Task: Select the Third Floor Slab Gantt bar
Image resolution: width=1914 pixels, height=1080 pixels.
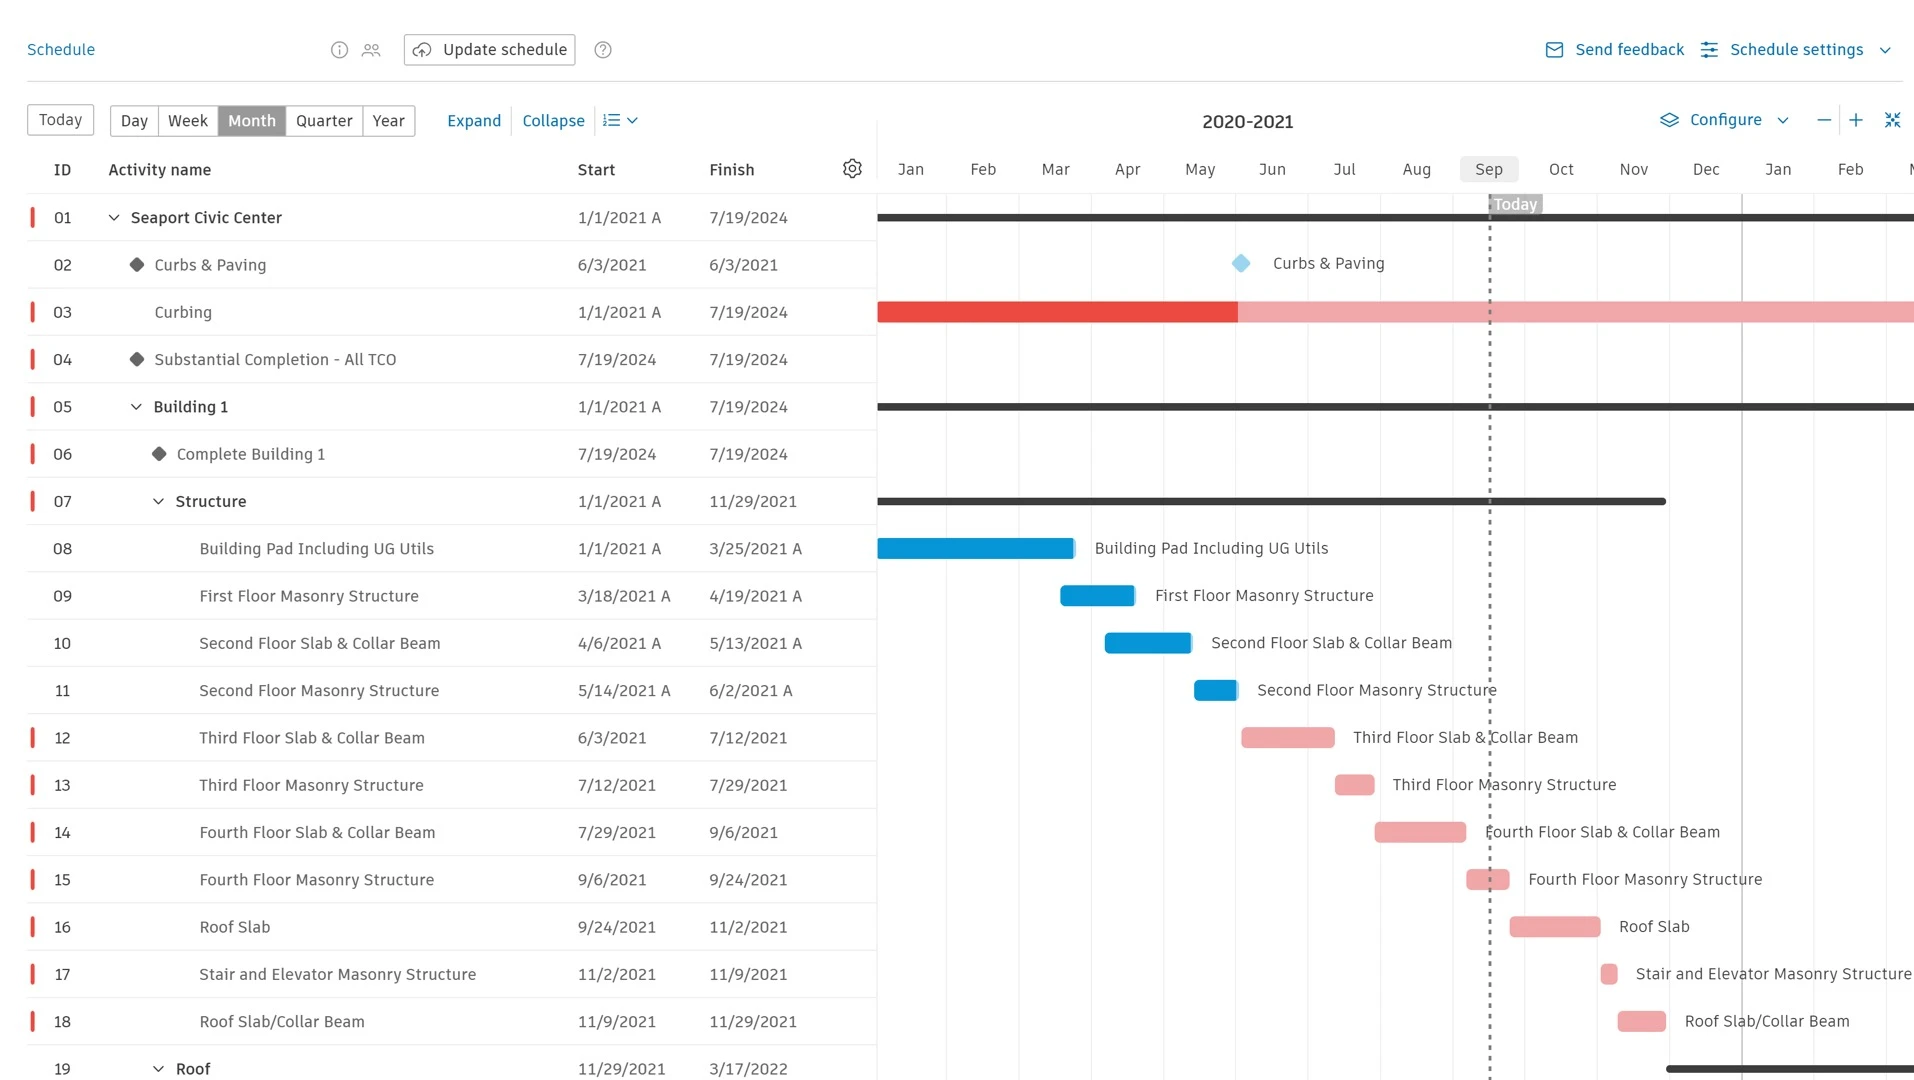Action: coord(1288,738)
